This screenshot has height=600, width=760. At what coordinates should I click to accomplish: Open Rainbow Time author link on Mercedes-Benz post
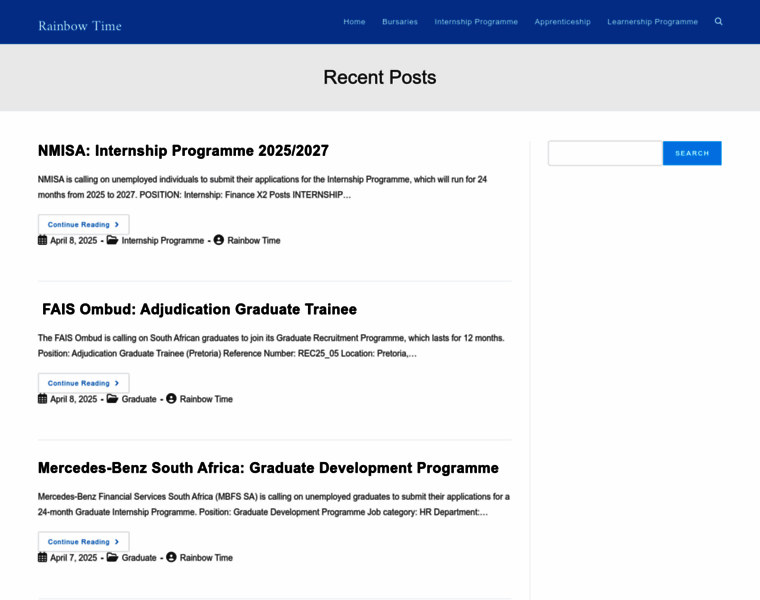pyautogui.click(x=206, y=557)
